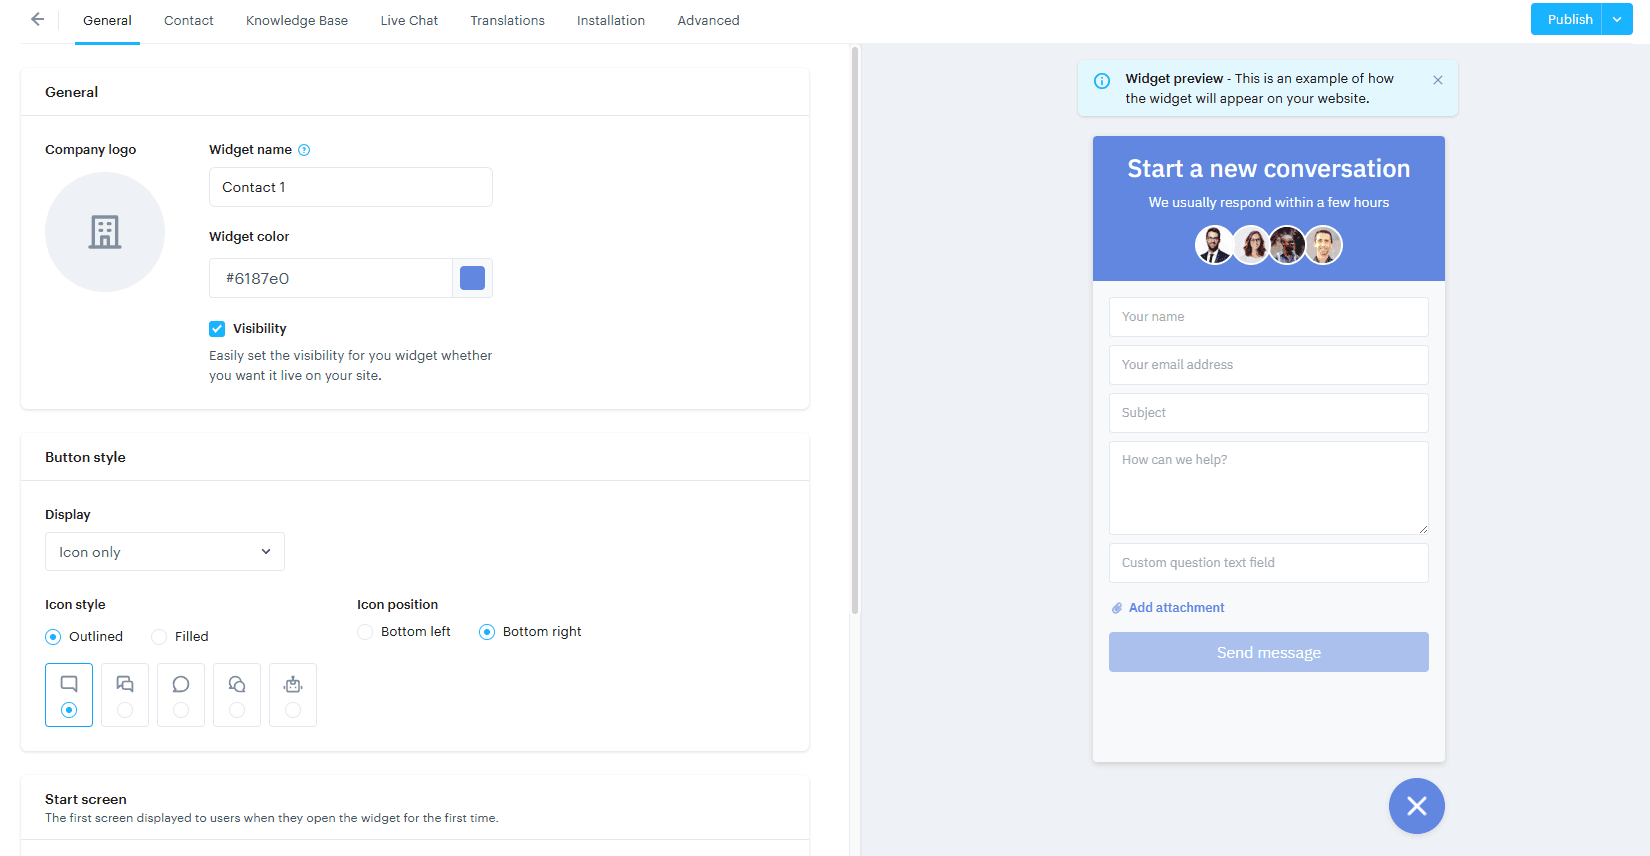The width and height of the screenshot is (1650, 856).
Task: Select radio under double chat bubbles icon
Action: (x=125, y=710)
